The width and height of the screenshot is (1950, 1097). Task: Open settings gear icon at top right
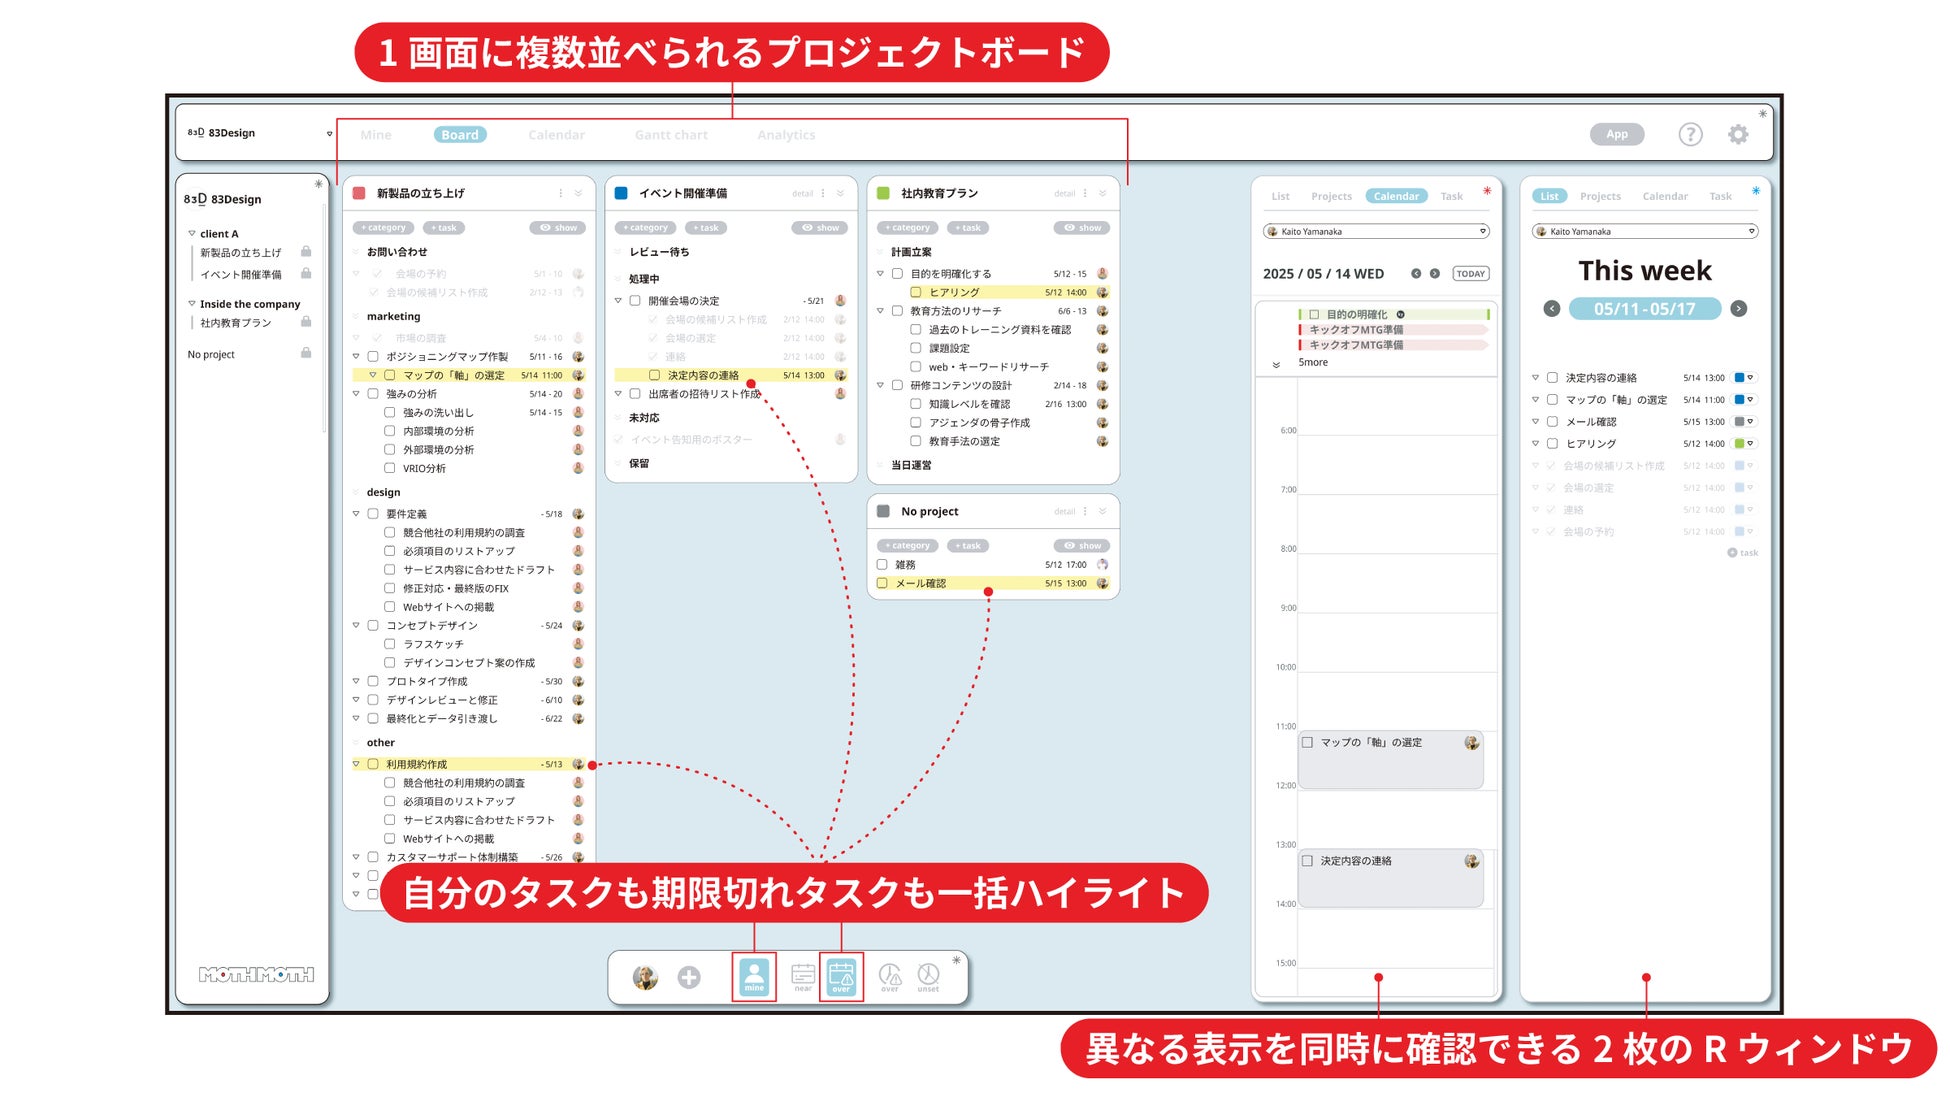pos(1738,134)
